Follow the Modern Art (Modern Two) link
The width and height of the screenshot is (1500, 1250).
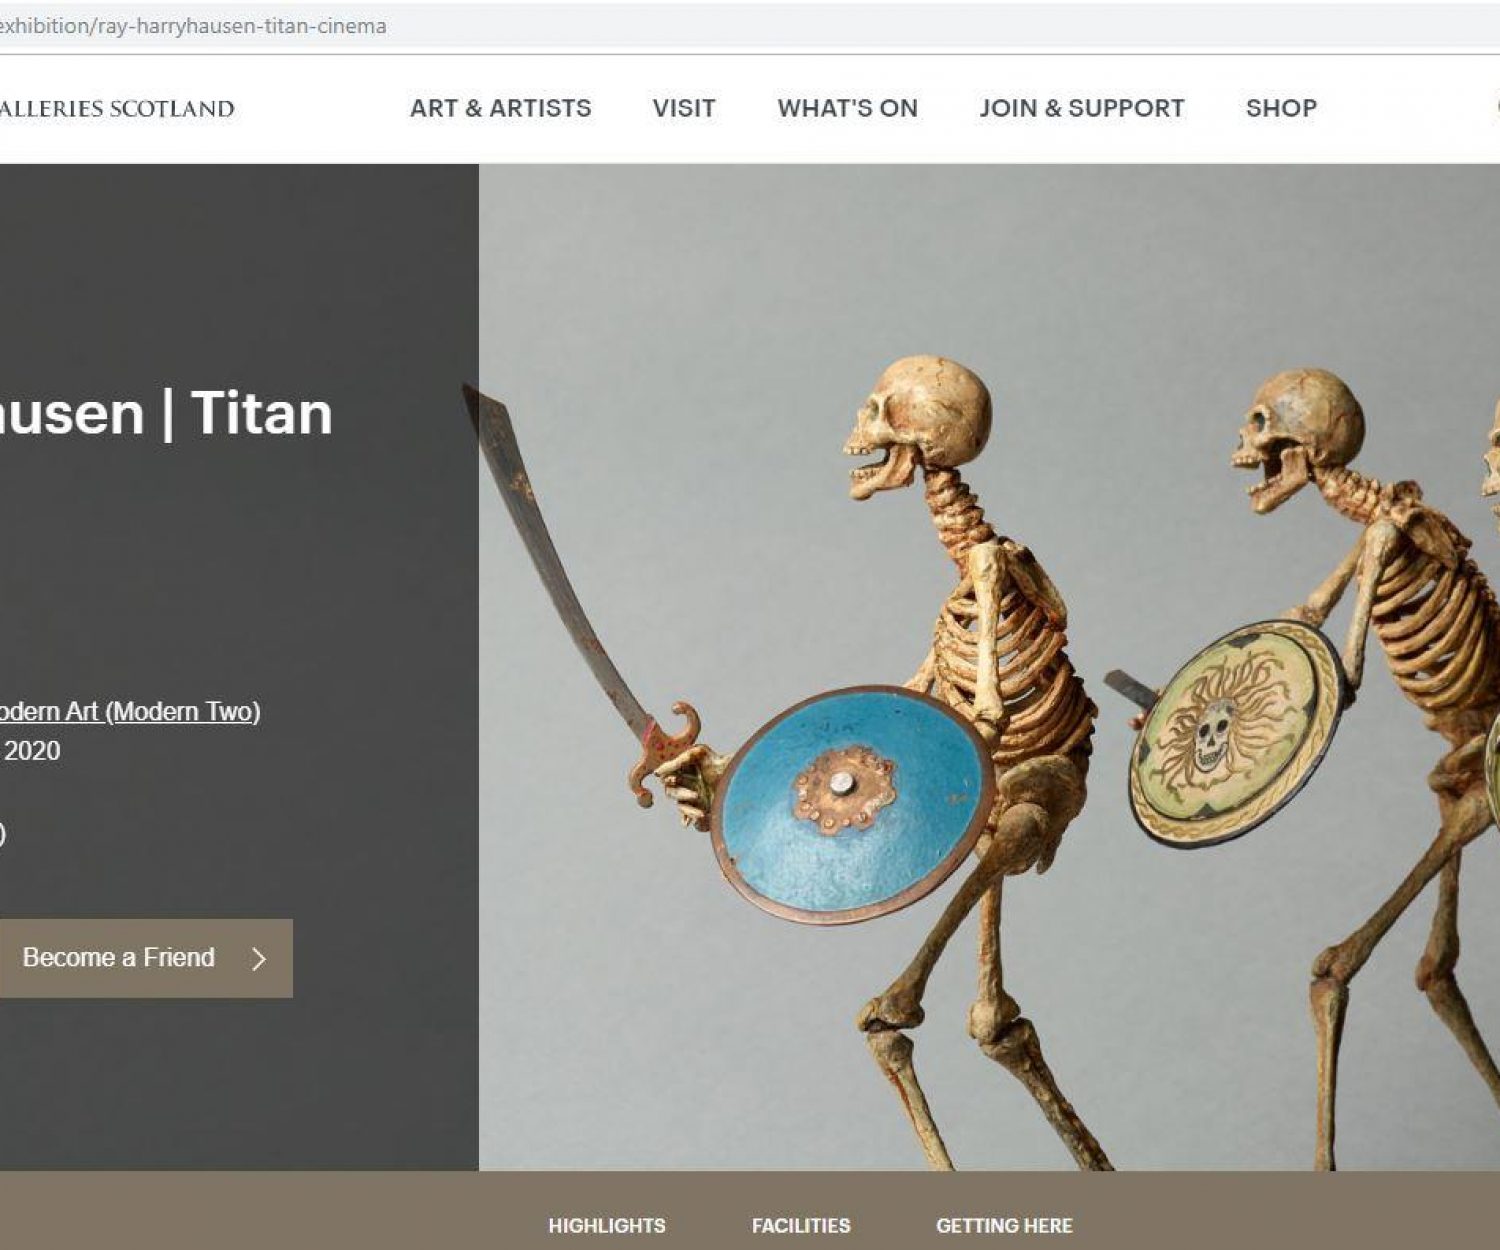point(130,711)
